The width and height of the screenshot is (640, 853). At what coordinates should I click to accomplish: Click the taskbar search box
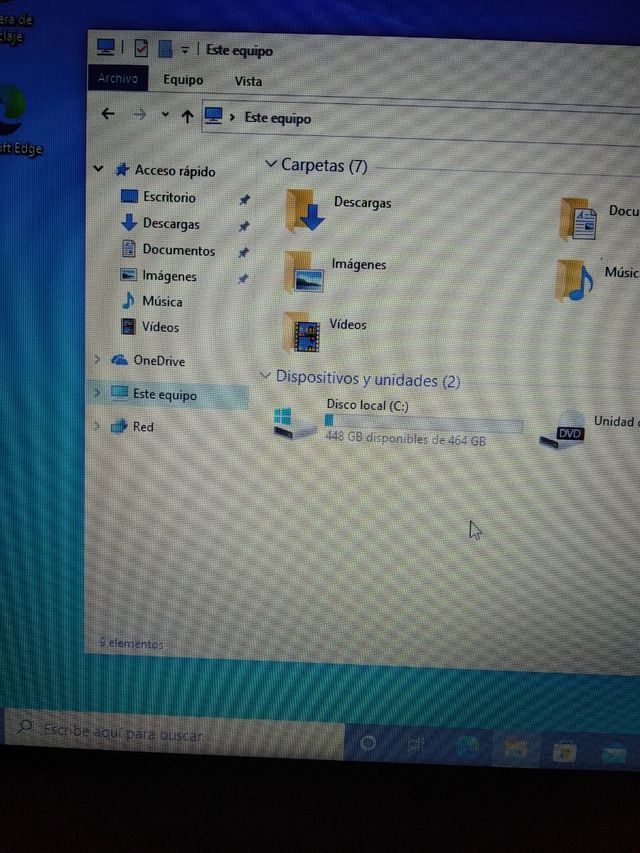(174, 734)
